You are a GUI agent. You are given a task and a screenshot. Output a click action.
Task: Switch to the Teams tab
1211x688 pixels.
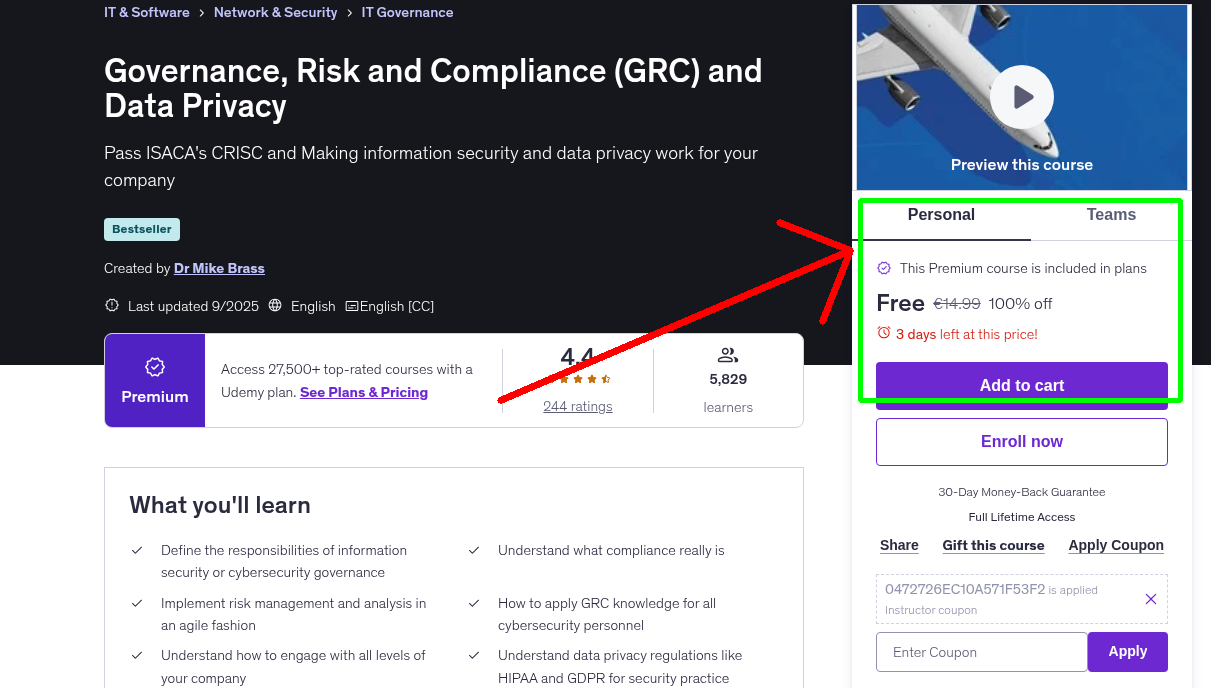click(1111, 214)
